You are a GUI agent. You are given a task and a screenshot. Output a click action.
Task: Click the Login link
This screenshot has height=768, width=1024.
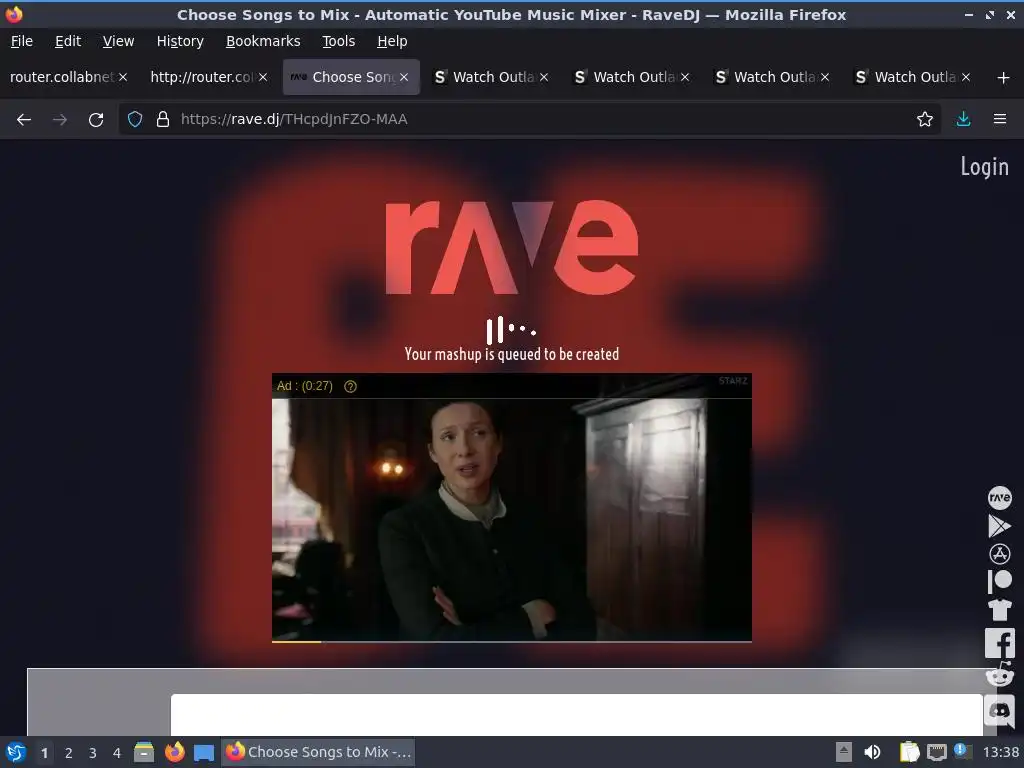pos(984,167)
